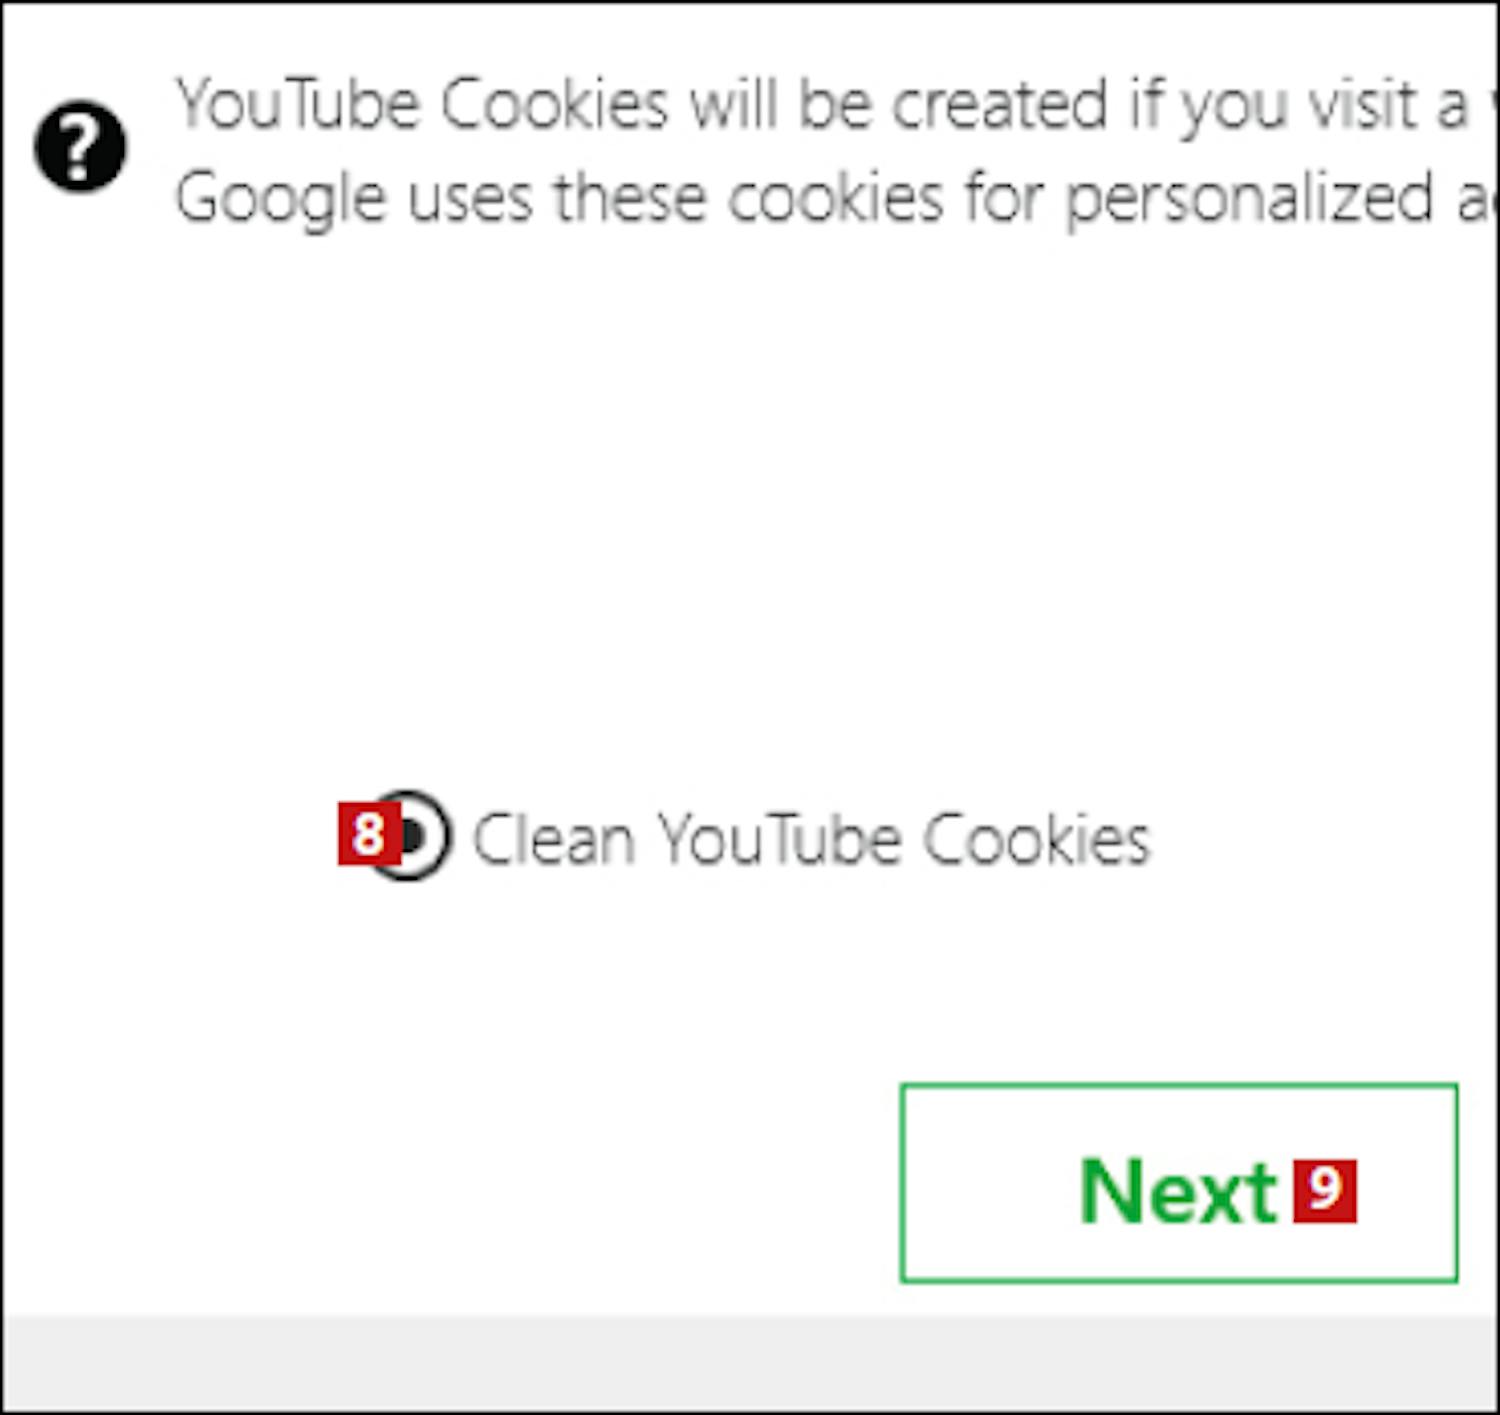Viewport: 1500px width, 1415px height.
Task: Click the Next button
Action: [x=1179, y=1183]
